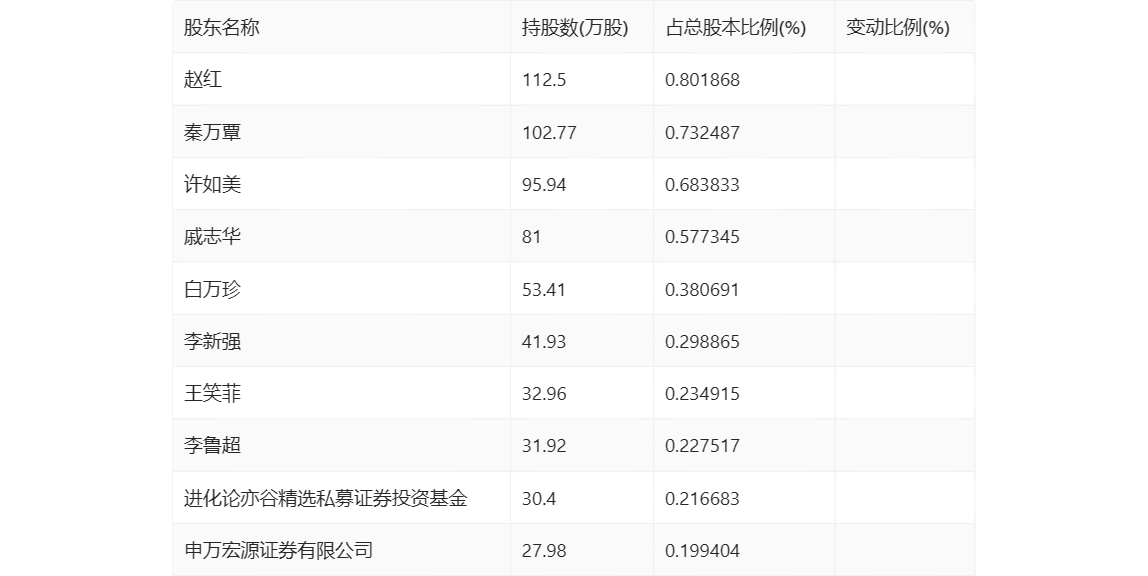This screenshot has width=1148, height=576.
Task: Click percentage value 0.227517
Action: [x=702, y=446]
